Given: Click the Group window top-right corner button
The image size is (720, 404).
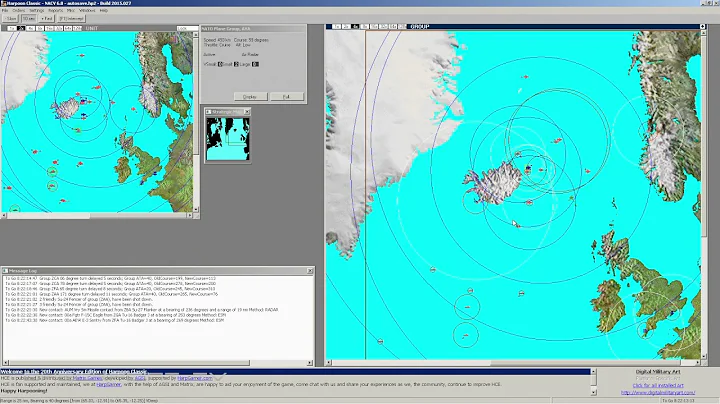Looking at the screenshot, I should tap(703, 27).
